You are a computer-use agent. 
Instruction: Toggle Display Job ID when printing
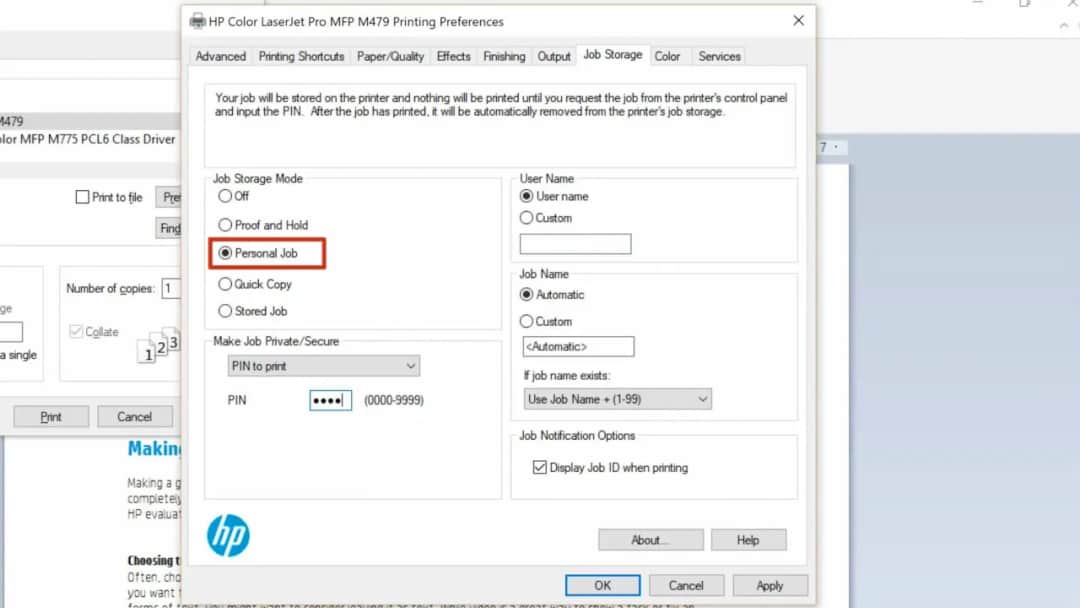[540, 467]
